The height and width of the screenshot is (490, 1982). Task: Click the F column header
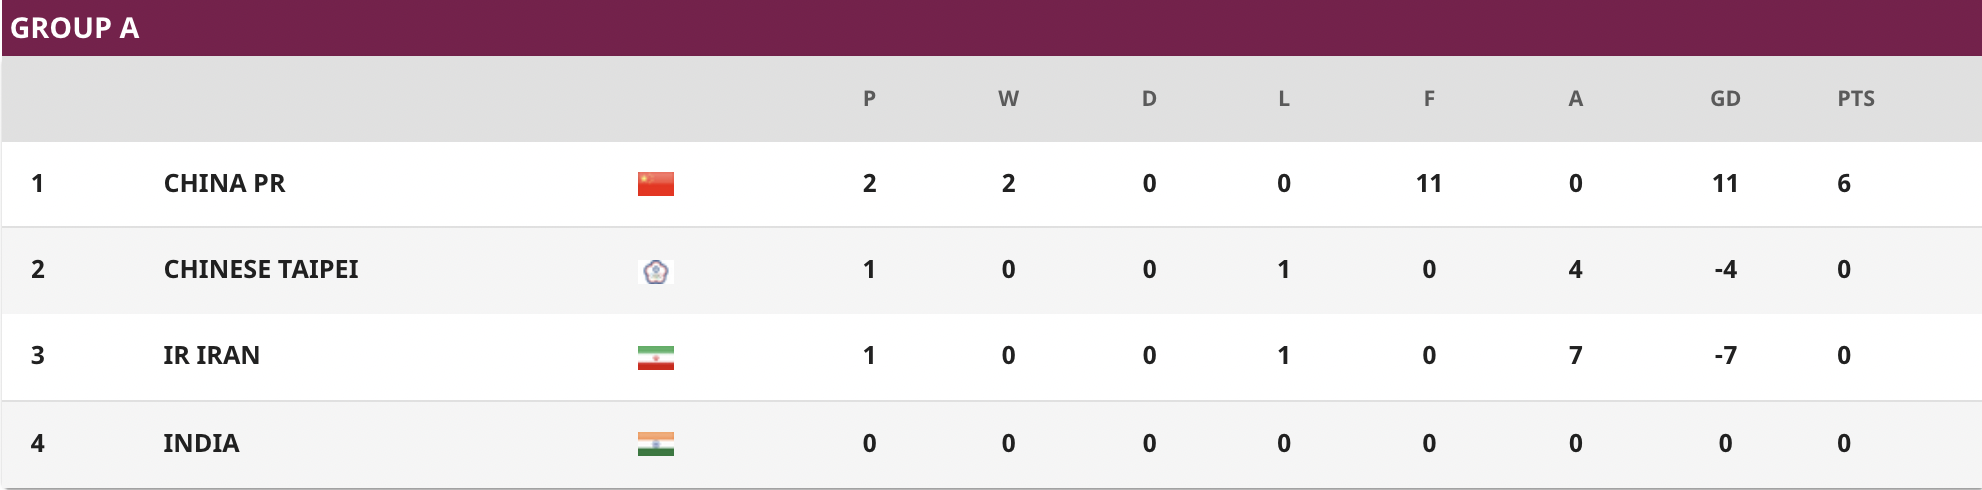tap(1429, 99)
